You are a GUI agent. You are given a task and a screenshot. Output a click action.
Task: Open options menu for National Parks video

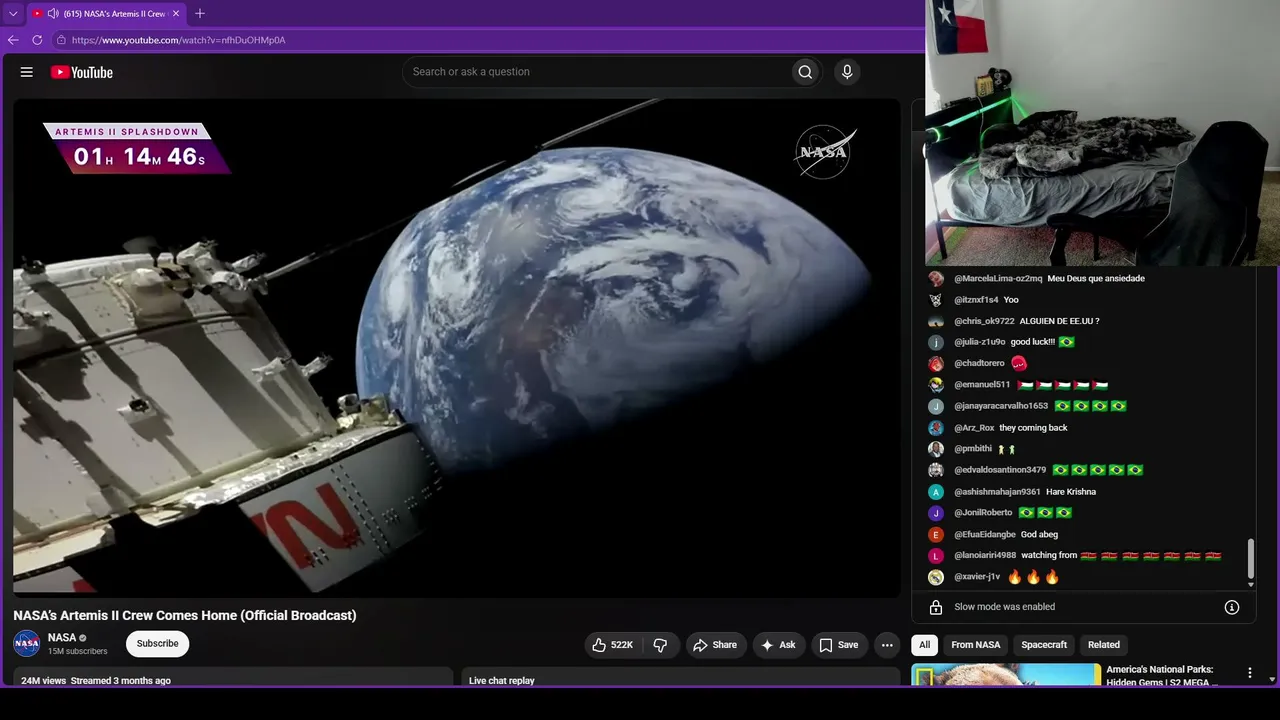click(x=1249, y=673)
